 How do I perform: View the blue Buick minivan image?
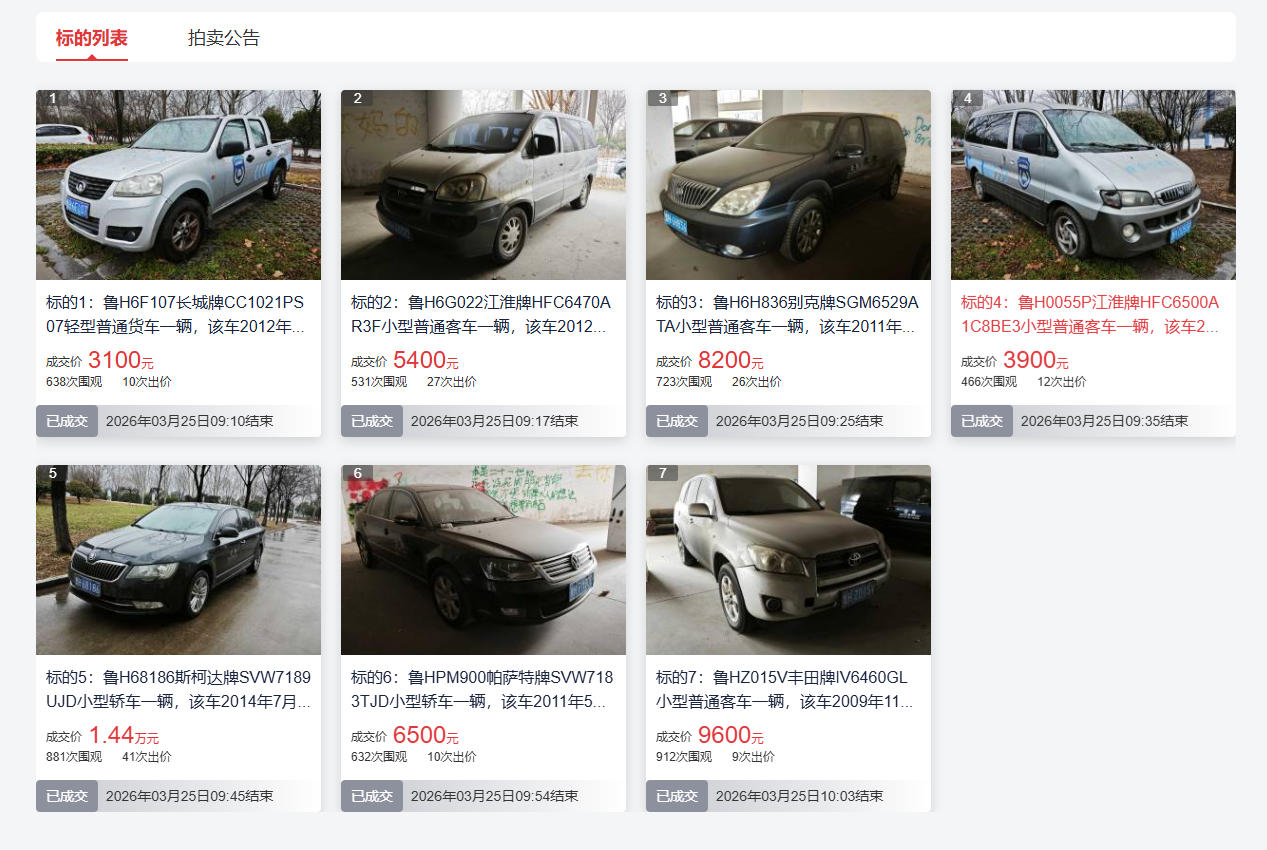point(788,185)
